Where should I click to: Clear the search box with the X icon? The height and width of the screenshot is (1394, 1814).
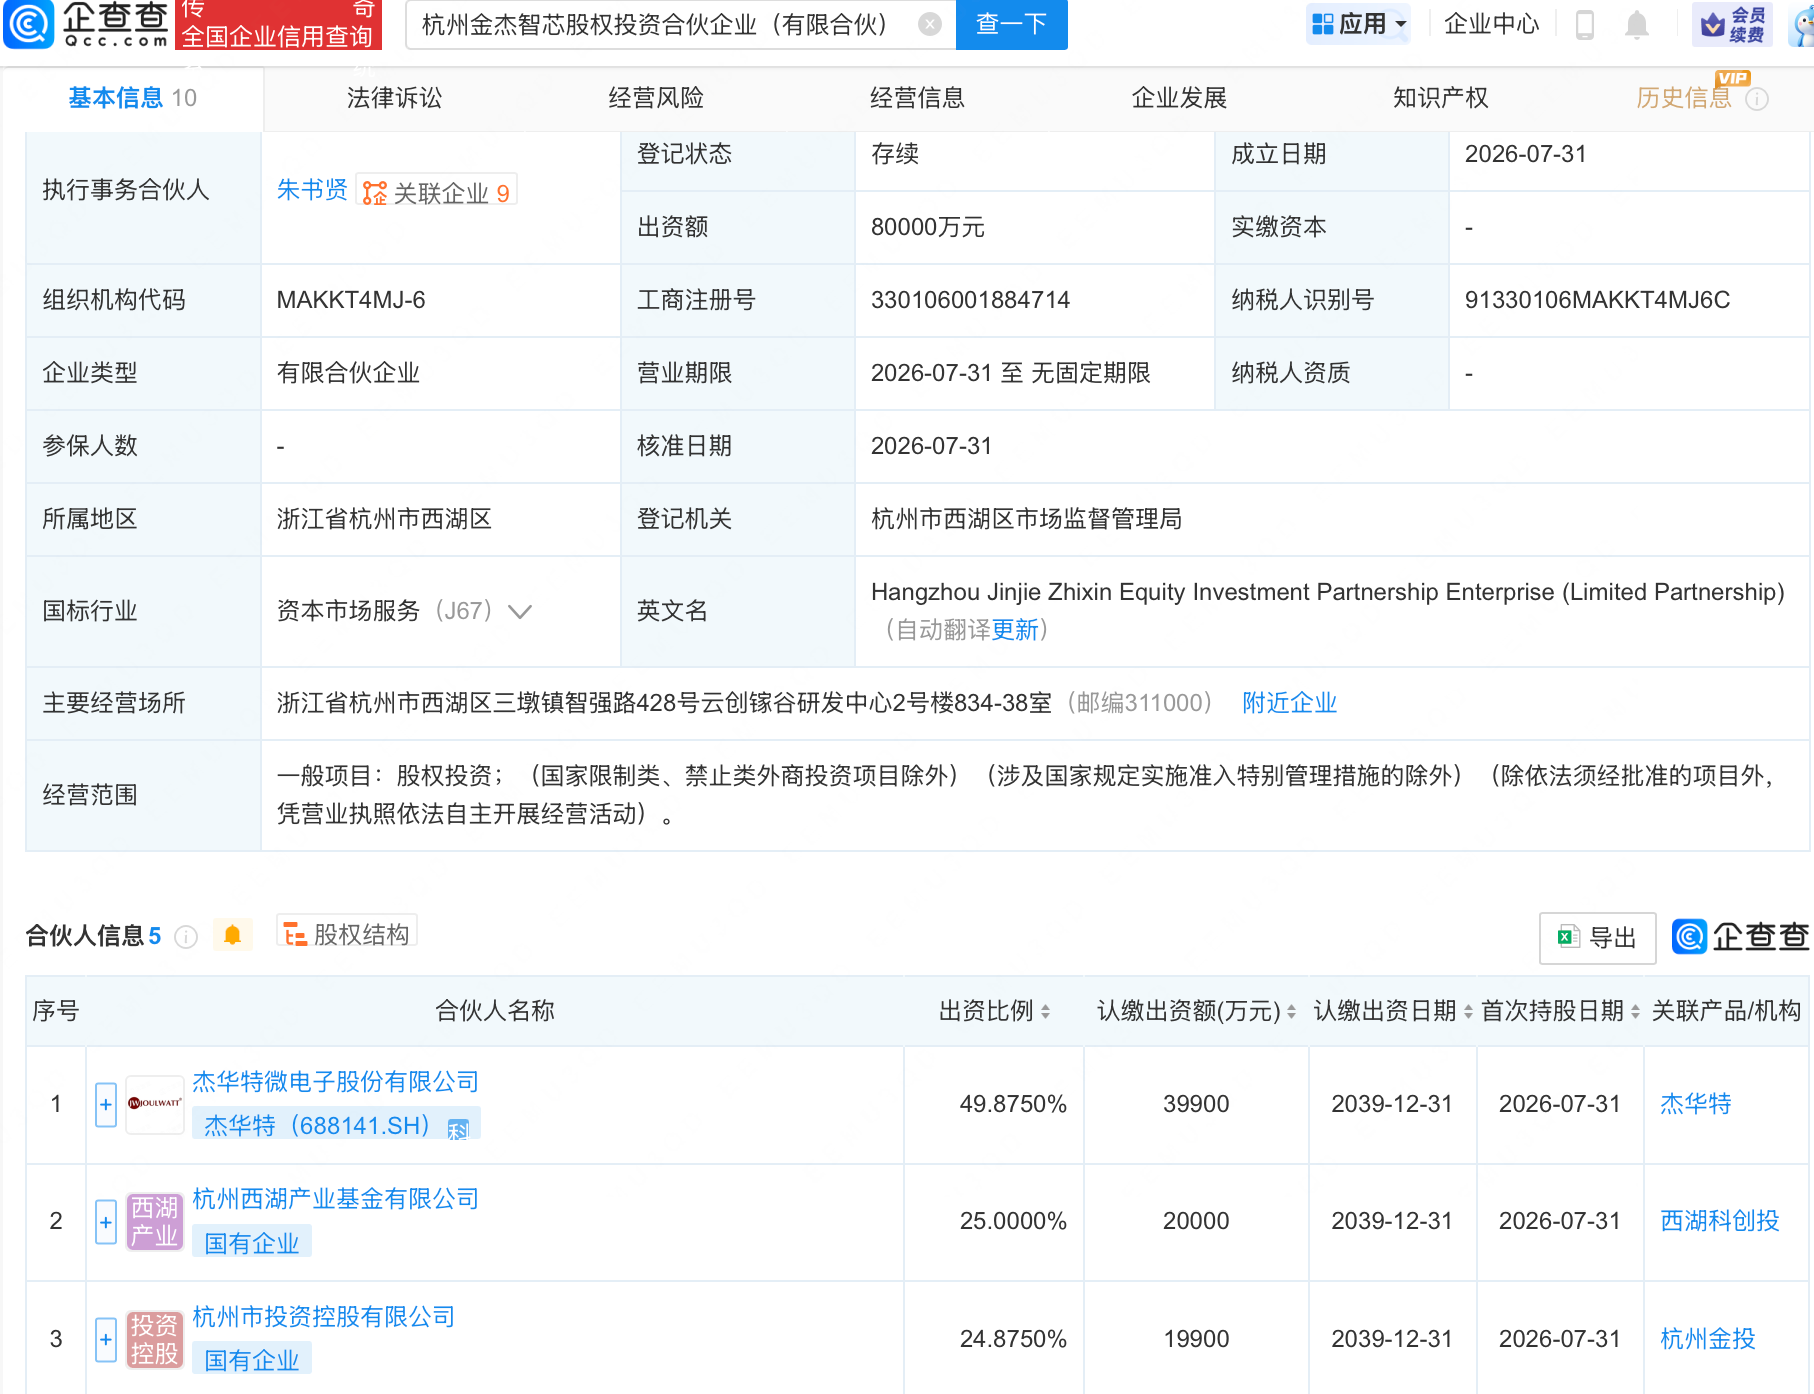930,24
